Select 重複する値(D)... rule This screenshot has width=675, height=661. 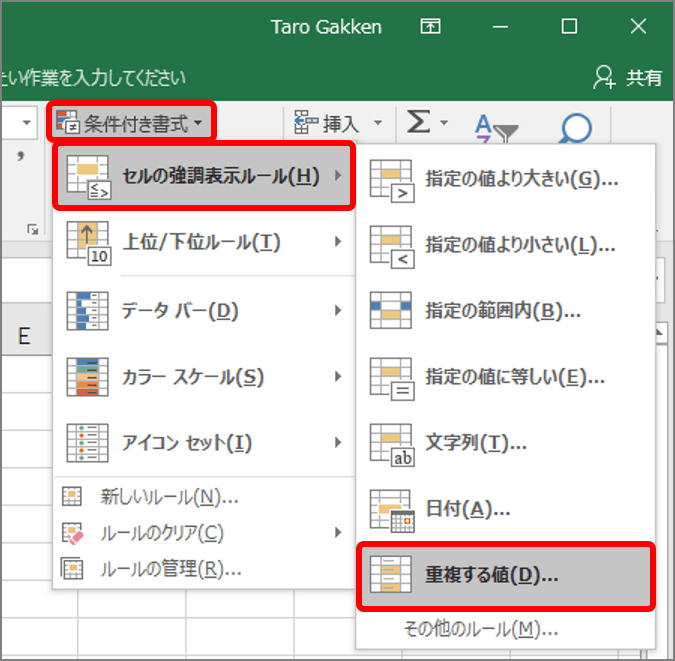coord(505,576)
